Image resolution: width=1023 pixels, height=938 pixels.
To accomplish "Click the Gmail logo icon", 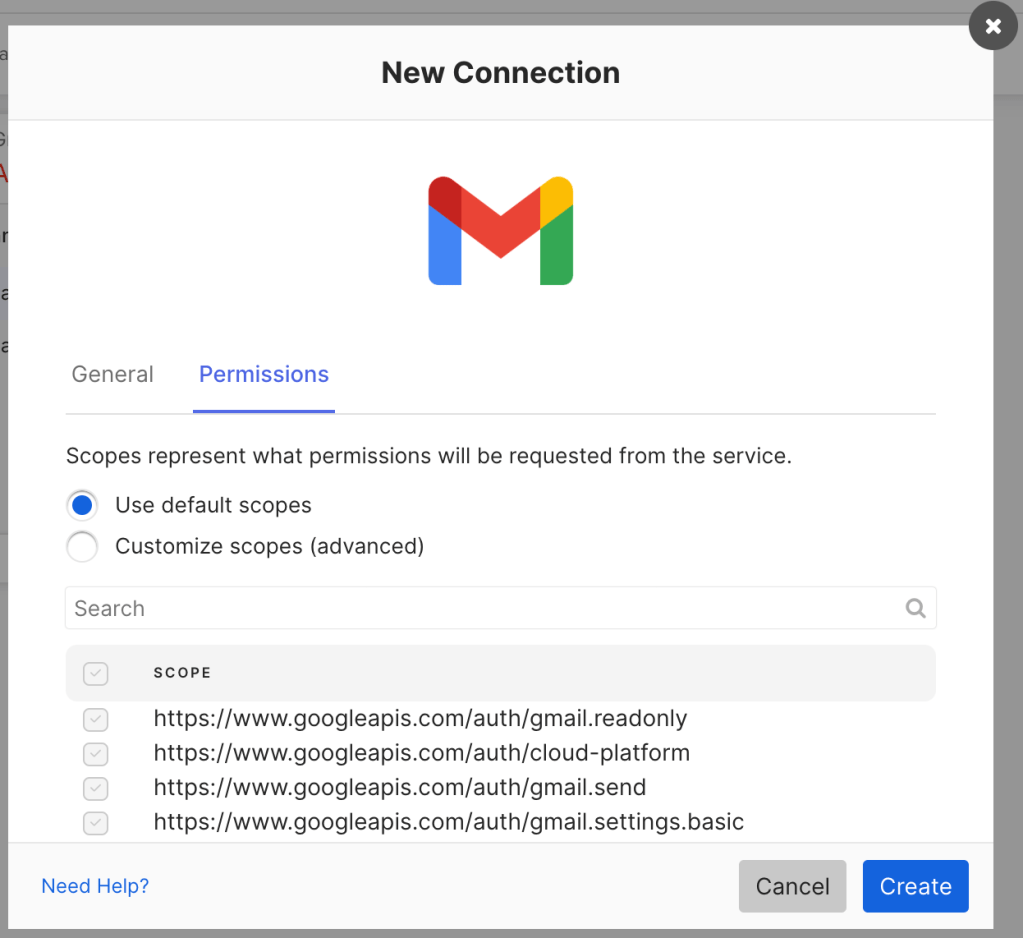I will (x=500, y=230).
